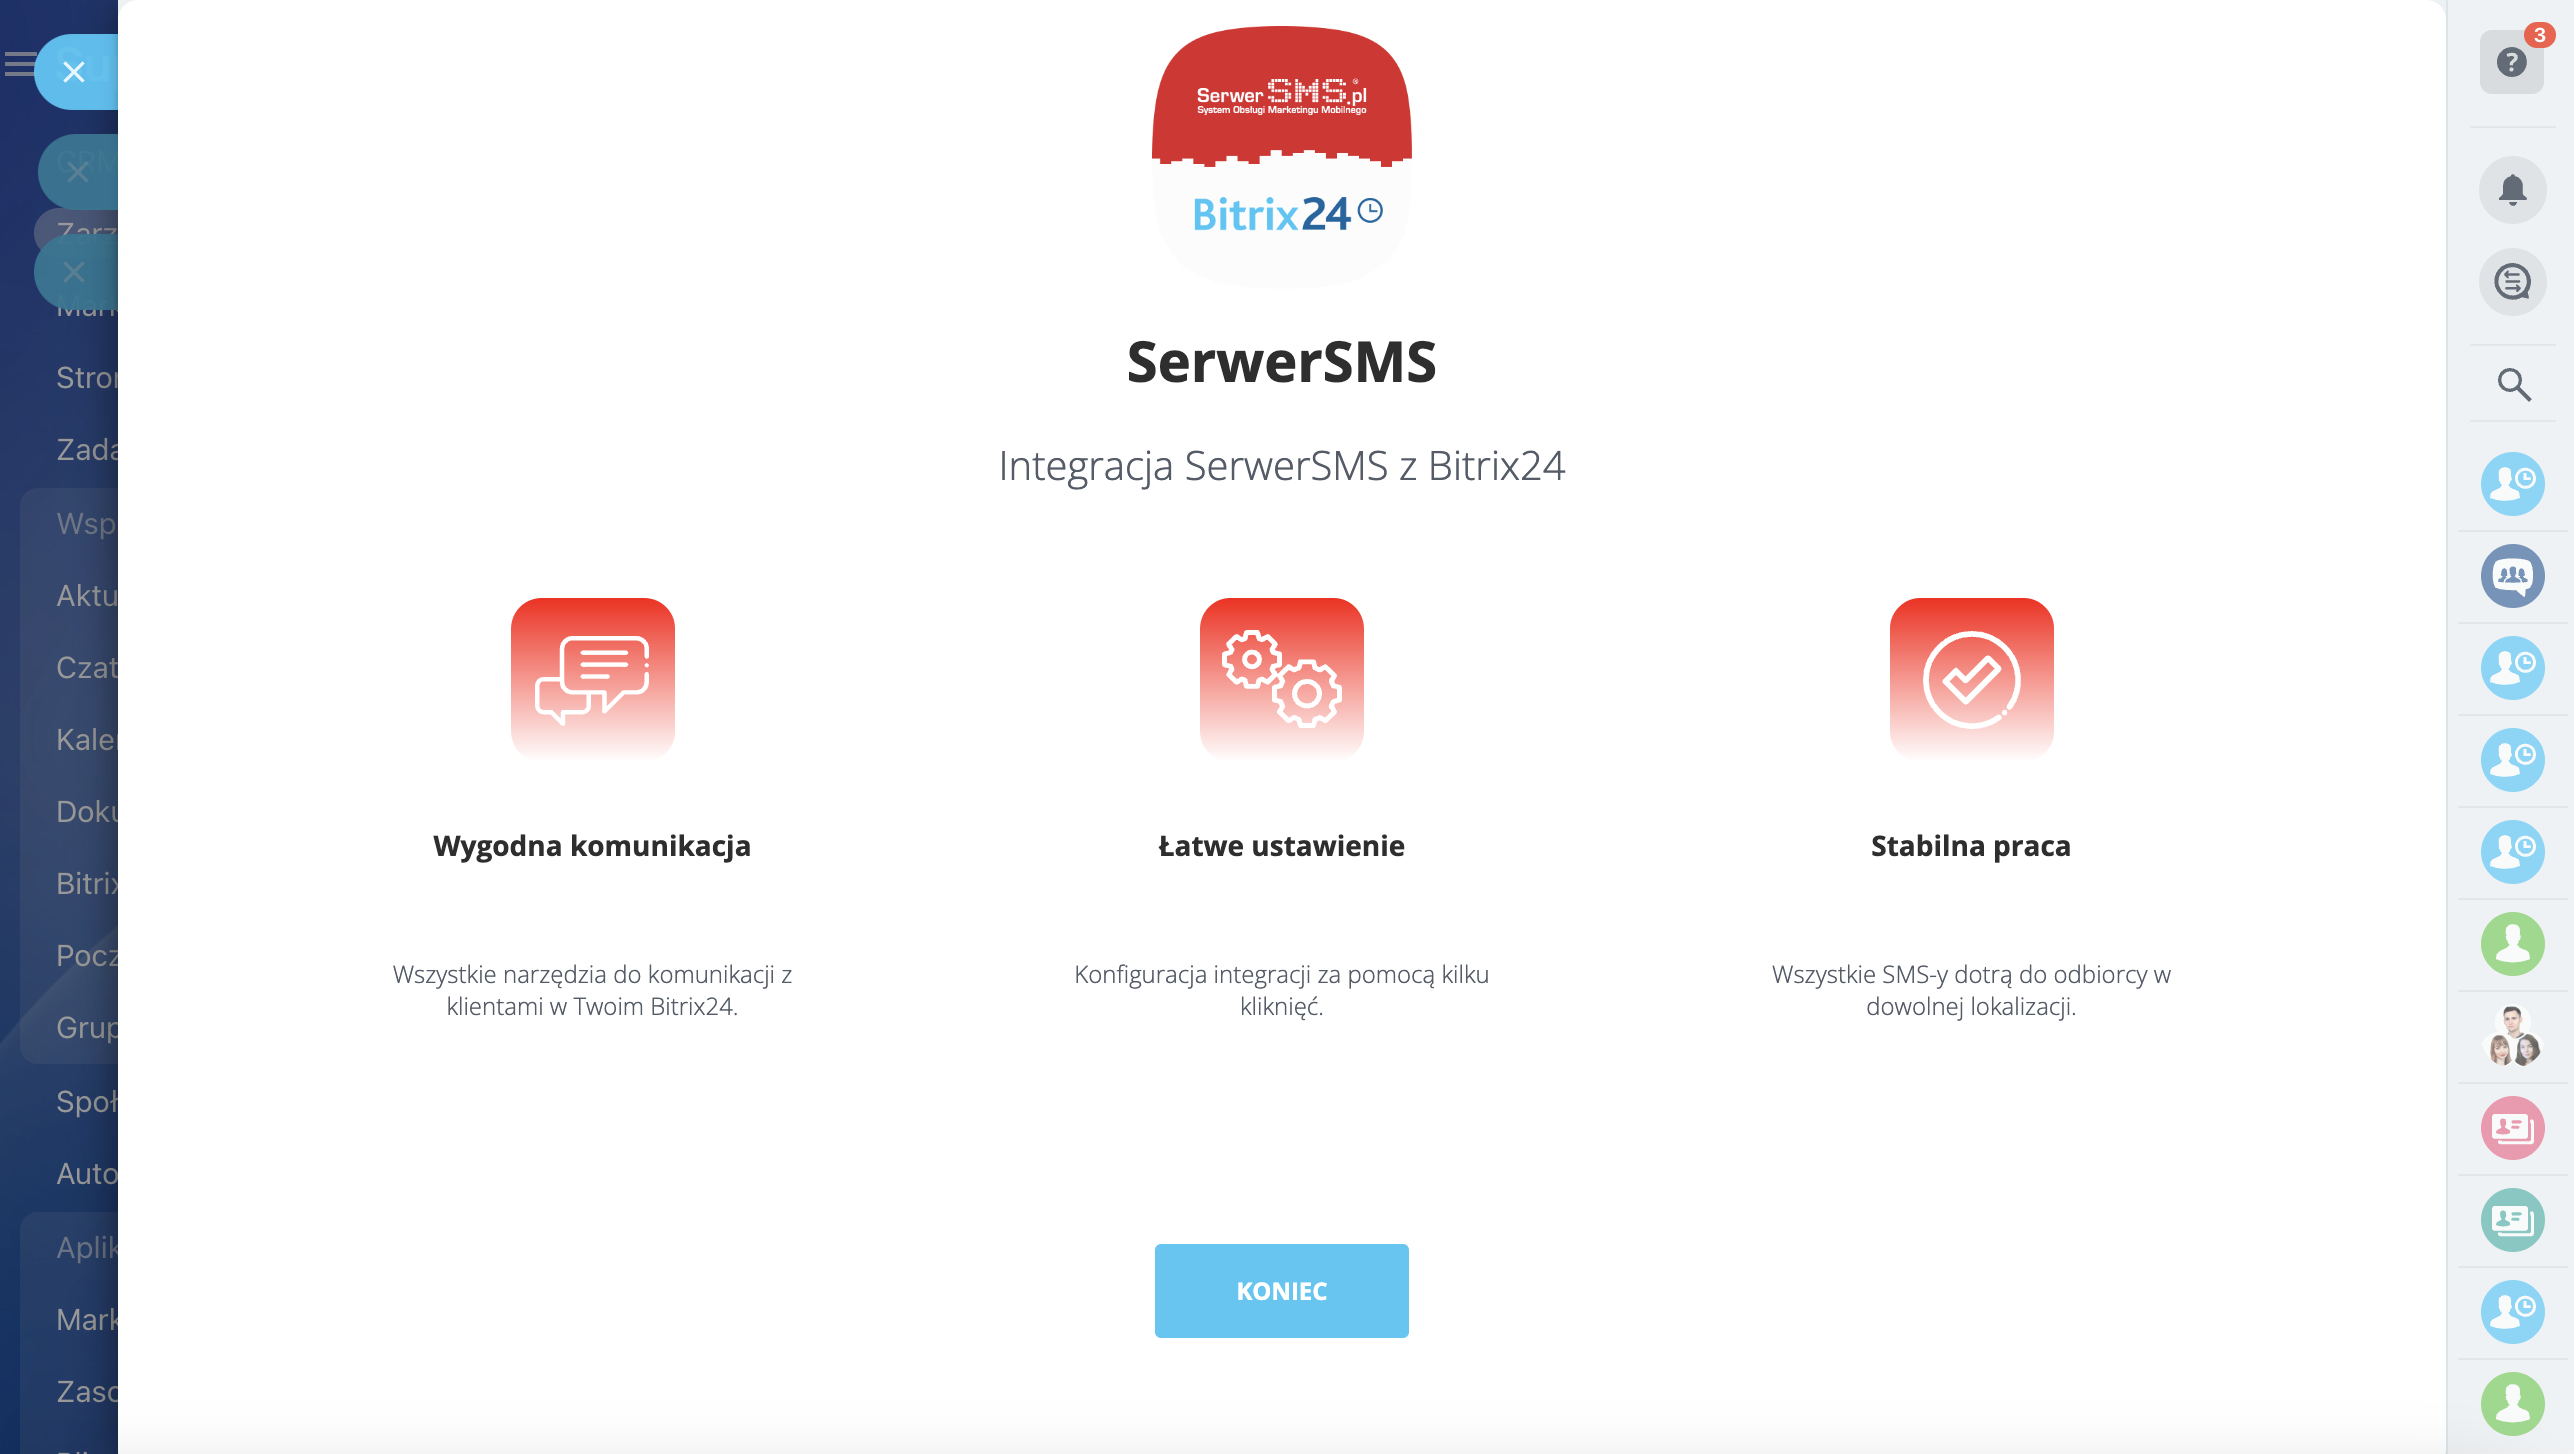Open the Zadania sidebar item
Image resolution: width=2574 pixels, height=1454 pixels.
86,450
